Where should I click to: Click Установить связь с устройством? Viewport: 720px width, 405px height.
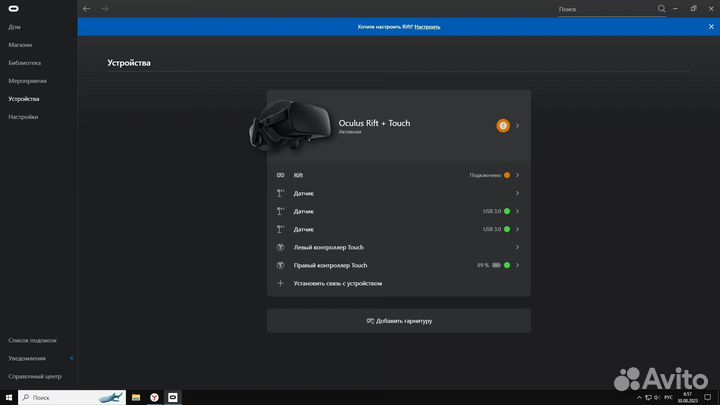pyautogui.click(x=338, y=283)
